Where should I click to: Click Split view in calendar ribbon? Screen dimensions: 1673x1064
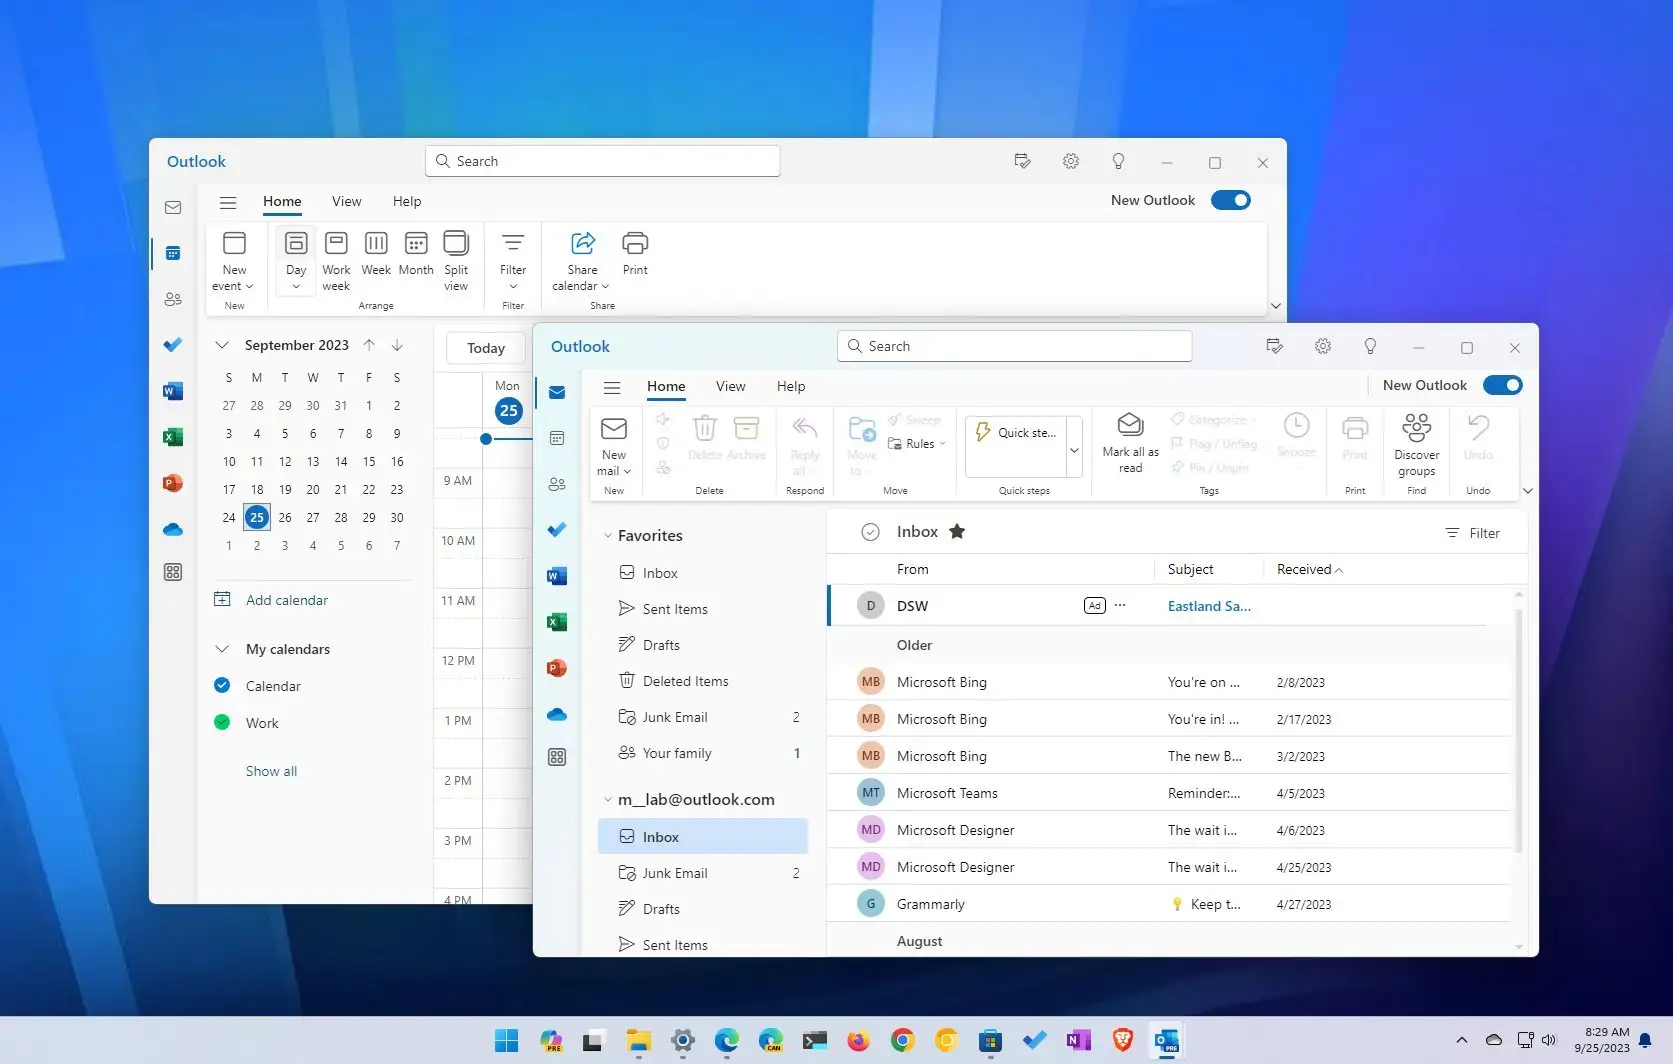pos(456,259)
